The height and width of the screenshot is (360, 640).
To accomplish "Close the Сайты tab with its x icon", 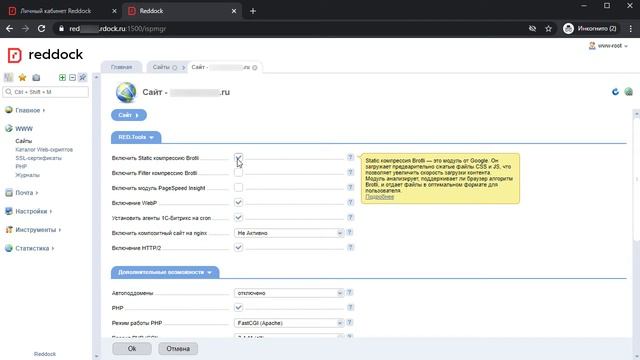I will (175, 68).
